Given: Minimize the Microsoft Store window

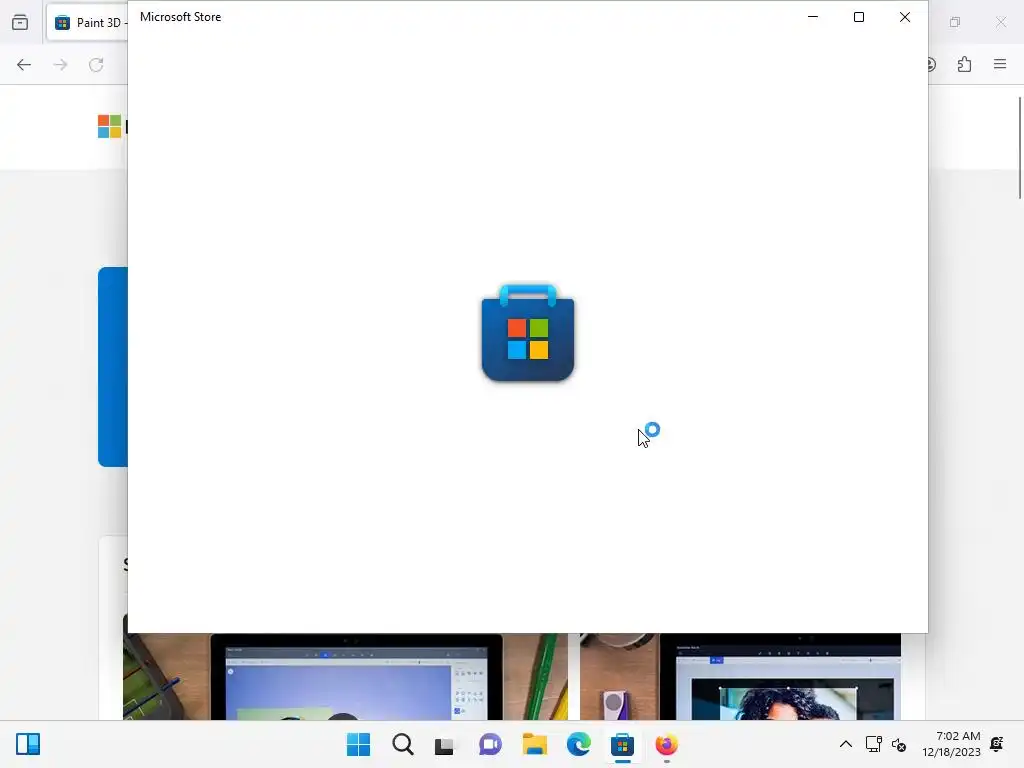Looking at the screenshot, I should 813,17.
